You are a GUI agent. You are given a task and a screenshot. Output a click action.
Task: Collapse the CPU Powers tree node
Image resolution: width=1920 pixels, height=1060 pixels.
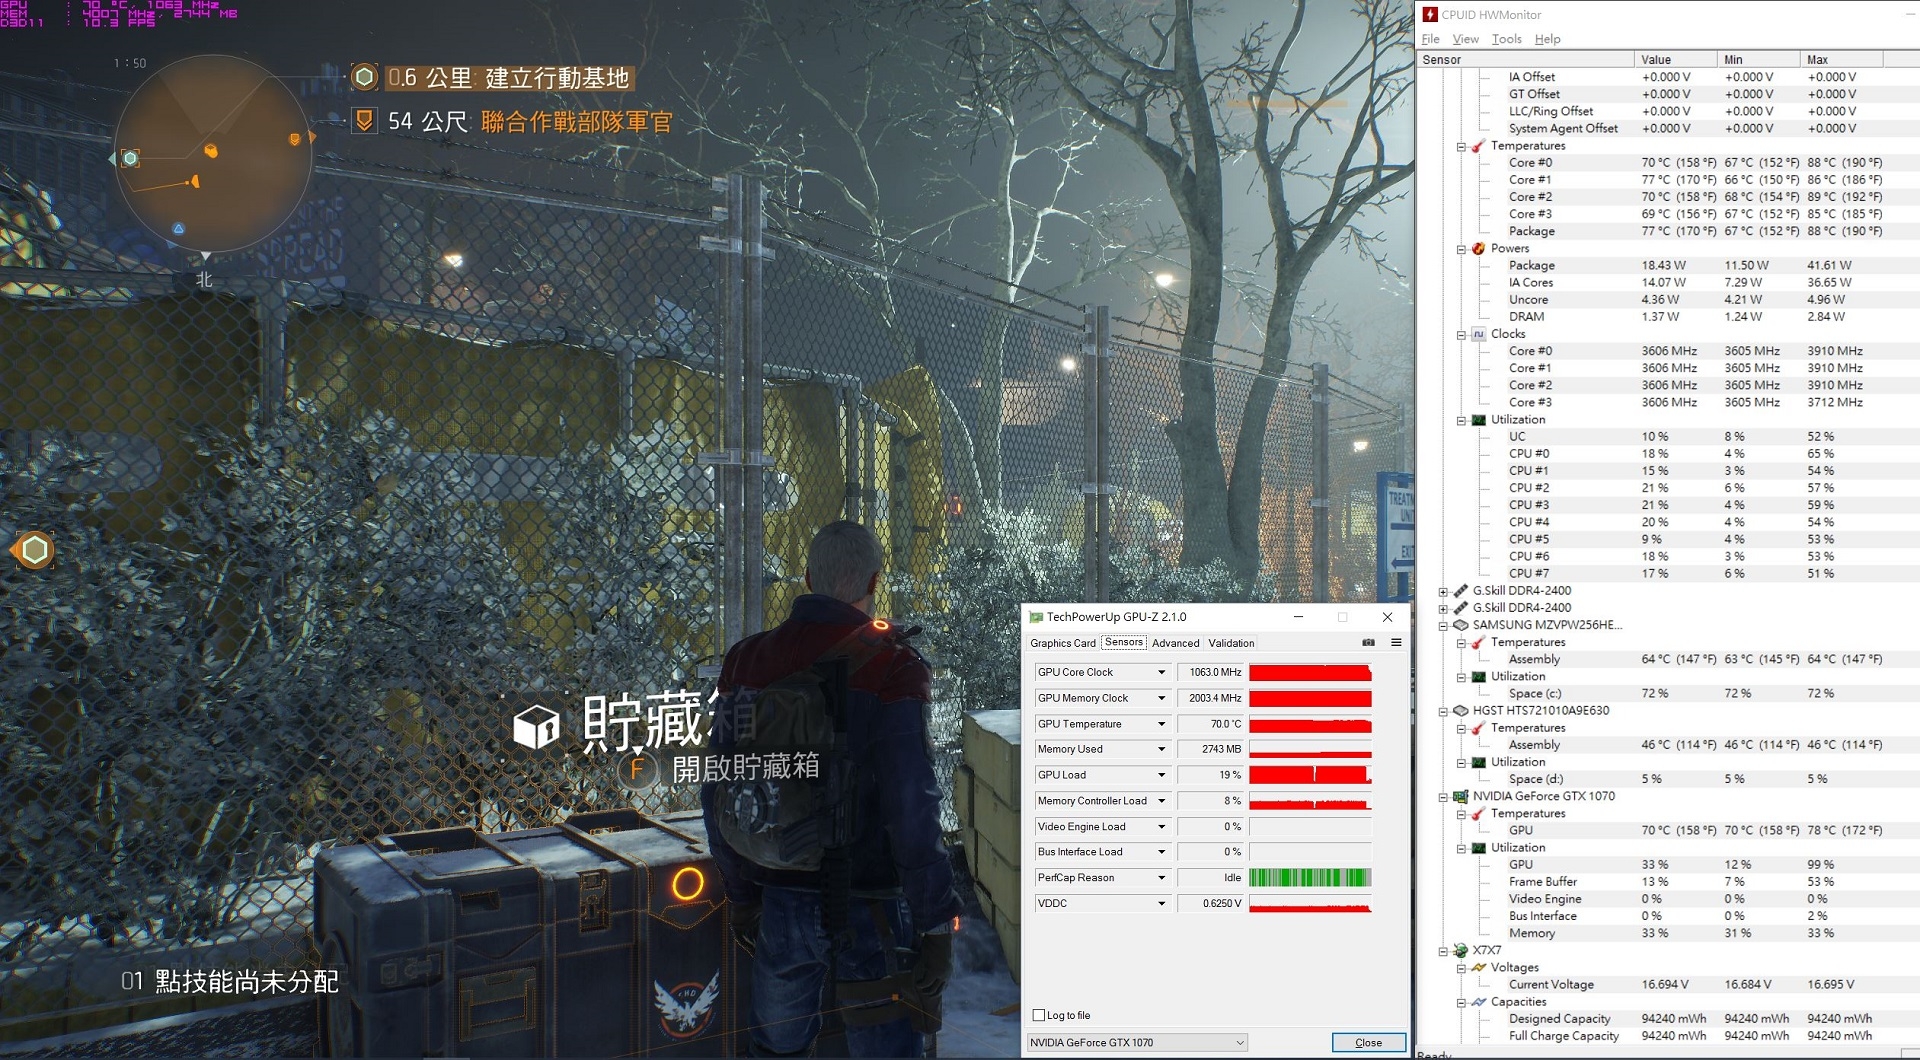pos(1461,249)
